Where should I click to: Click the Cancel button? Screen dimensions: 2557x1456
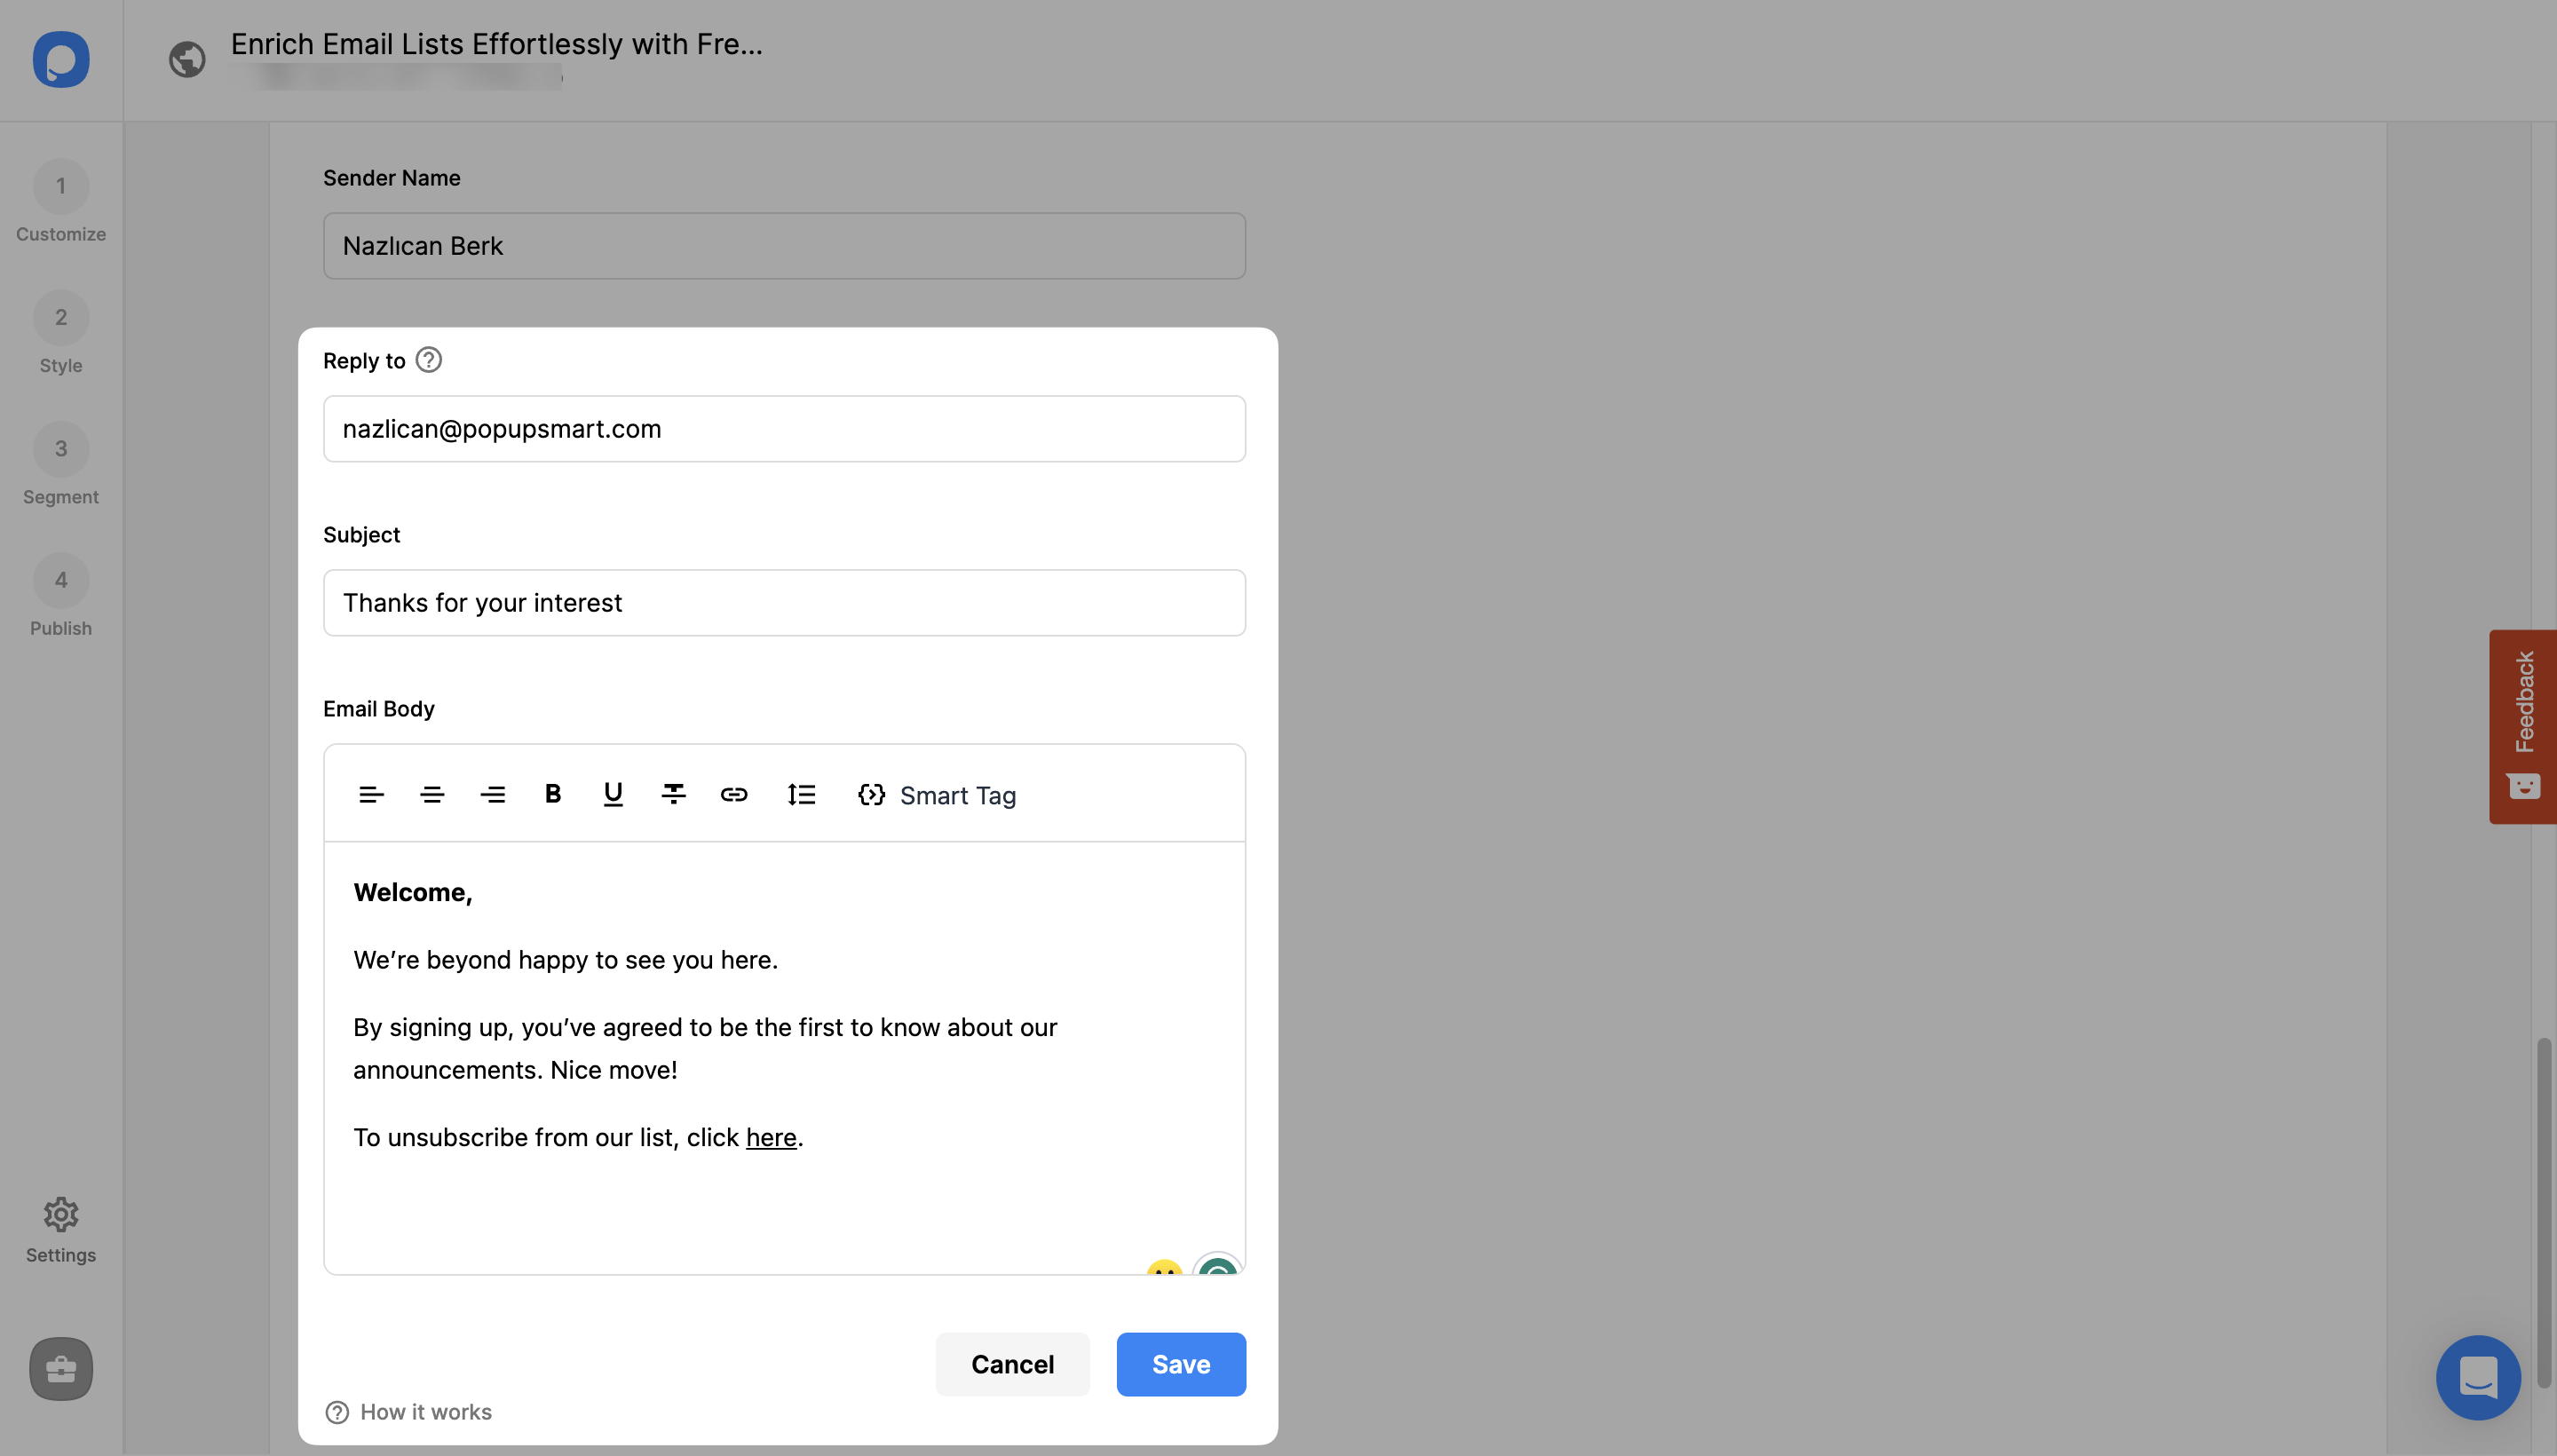(x=1013, y=1365)
